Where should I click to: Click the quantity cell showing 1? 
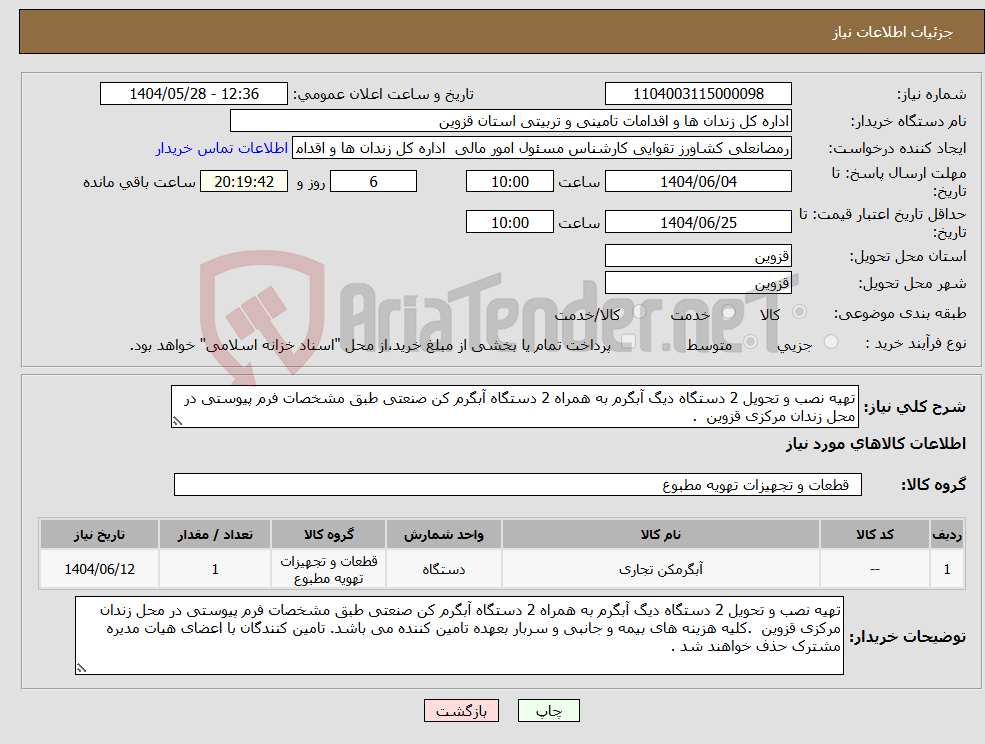coord(215,569)
